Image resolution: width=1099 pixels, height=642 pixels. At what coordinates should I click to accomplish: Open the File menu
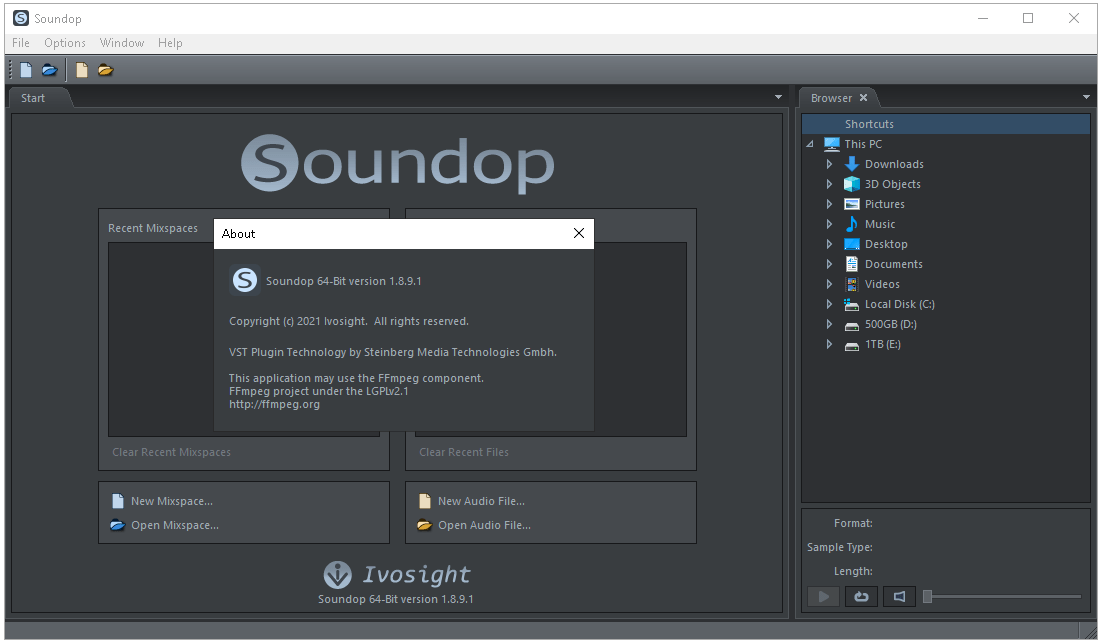point(21,43)
